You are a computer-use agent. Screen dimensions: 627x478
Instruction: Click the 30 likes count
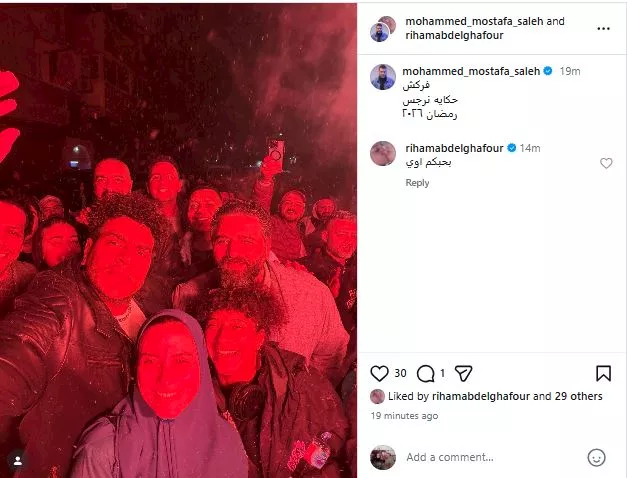coord(400,373)
